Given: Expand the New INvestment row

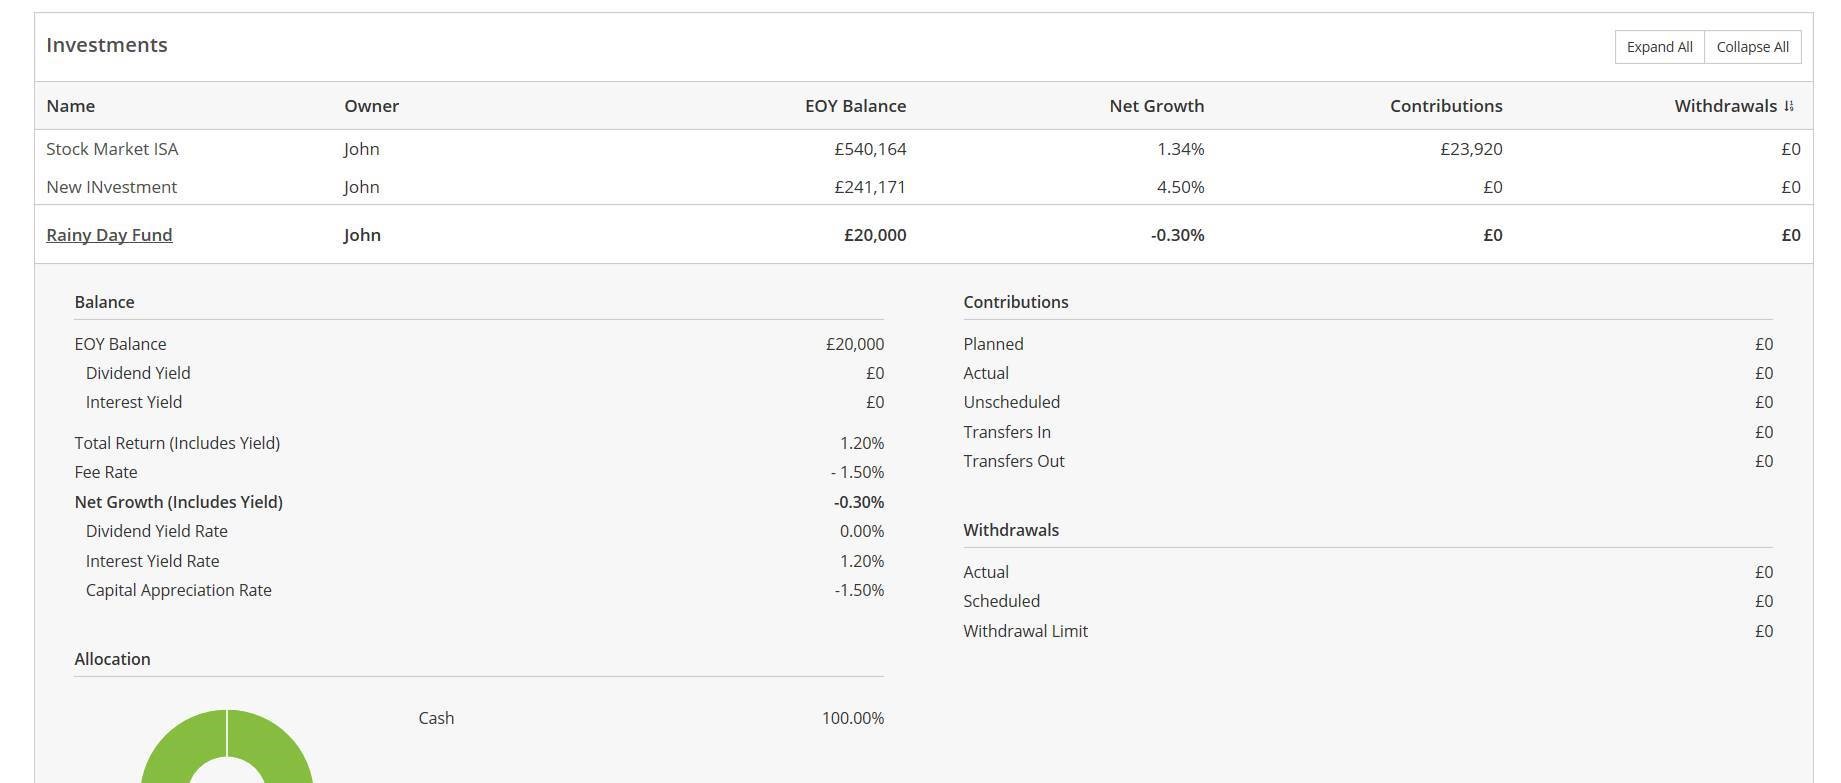Looking at the screenshot, I should (111, 187).
